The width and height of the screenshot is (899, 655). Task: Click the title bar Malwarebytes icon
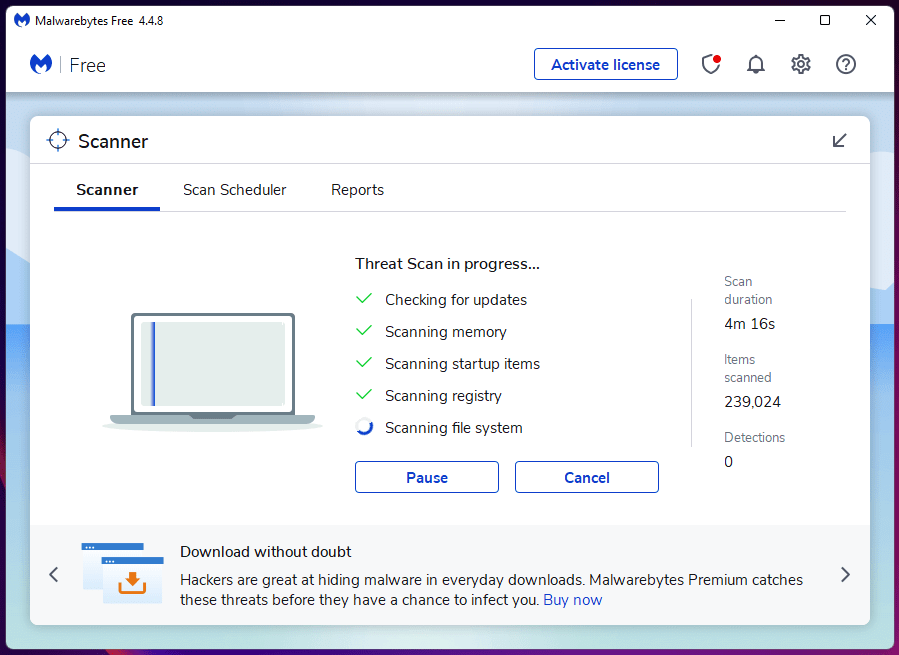click(22, 21)
